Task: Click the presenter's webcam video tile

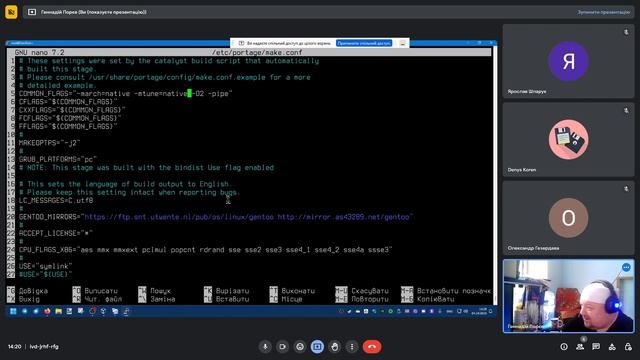Action: click(x=568, y=296)
